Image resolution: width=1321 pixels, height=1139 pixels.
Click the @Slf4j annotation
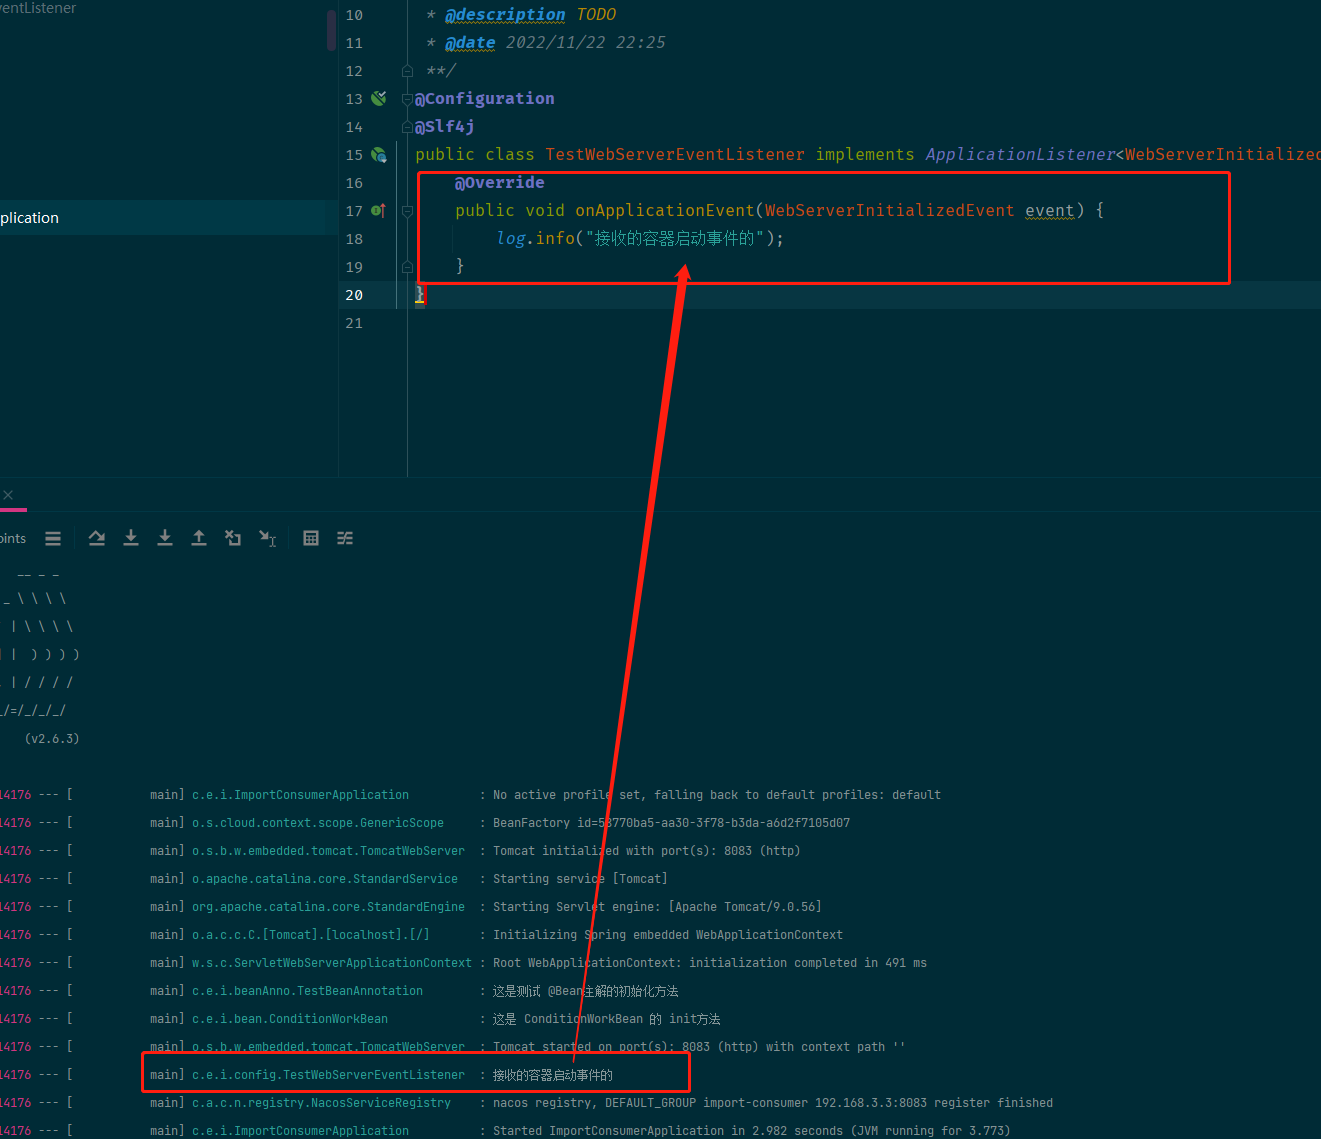[x=445, y=126]
